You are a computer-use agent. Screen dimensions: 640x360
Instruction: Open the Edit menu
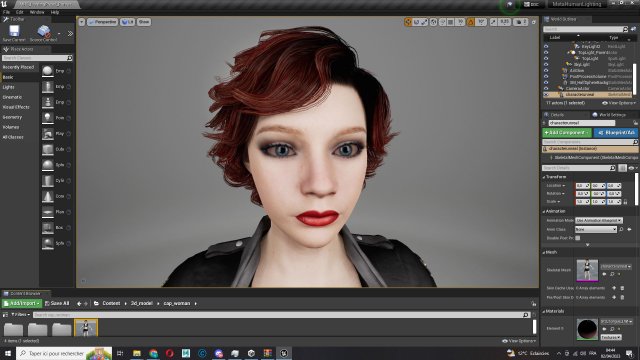(20, 12)
